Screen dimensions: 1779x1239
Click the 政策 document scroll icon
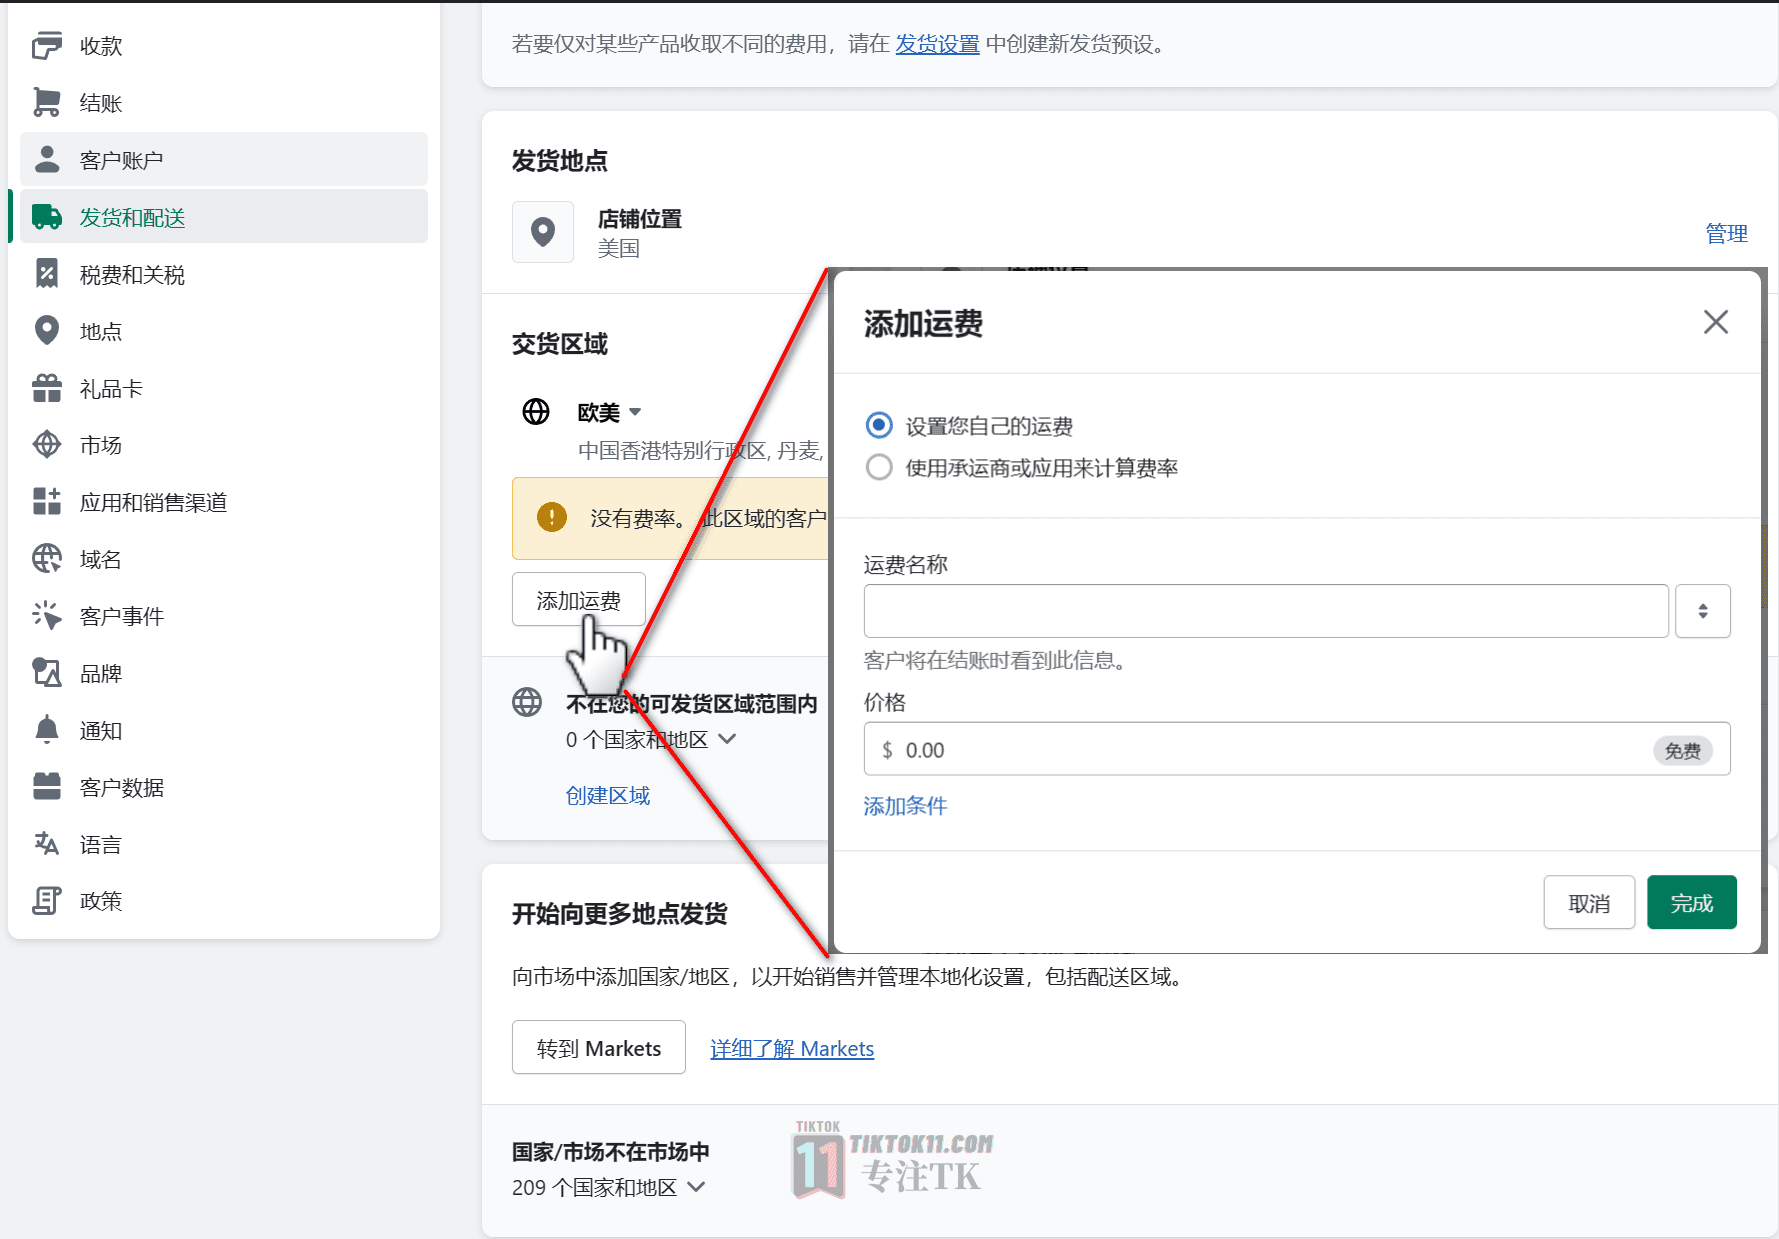(x=47, y=901)
